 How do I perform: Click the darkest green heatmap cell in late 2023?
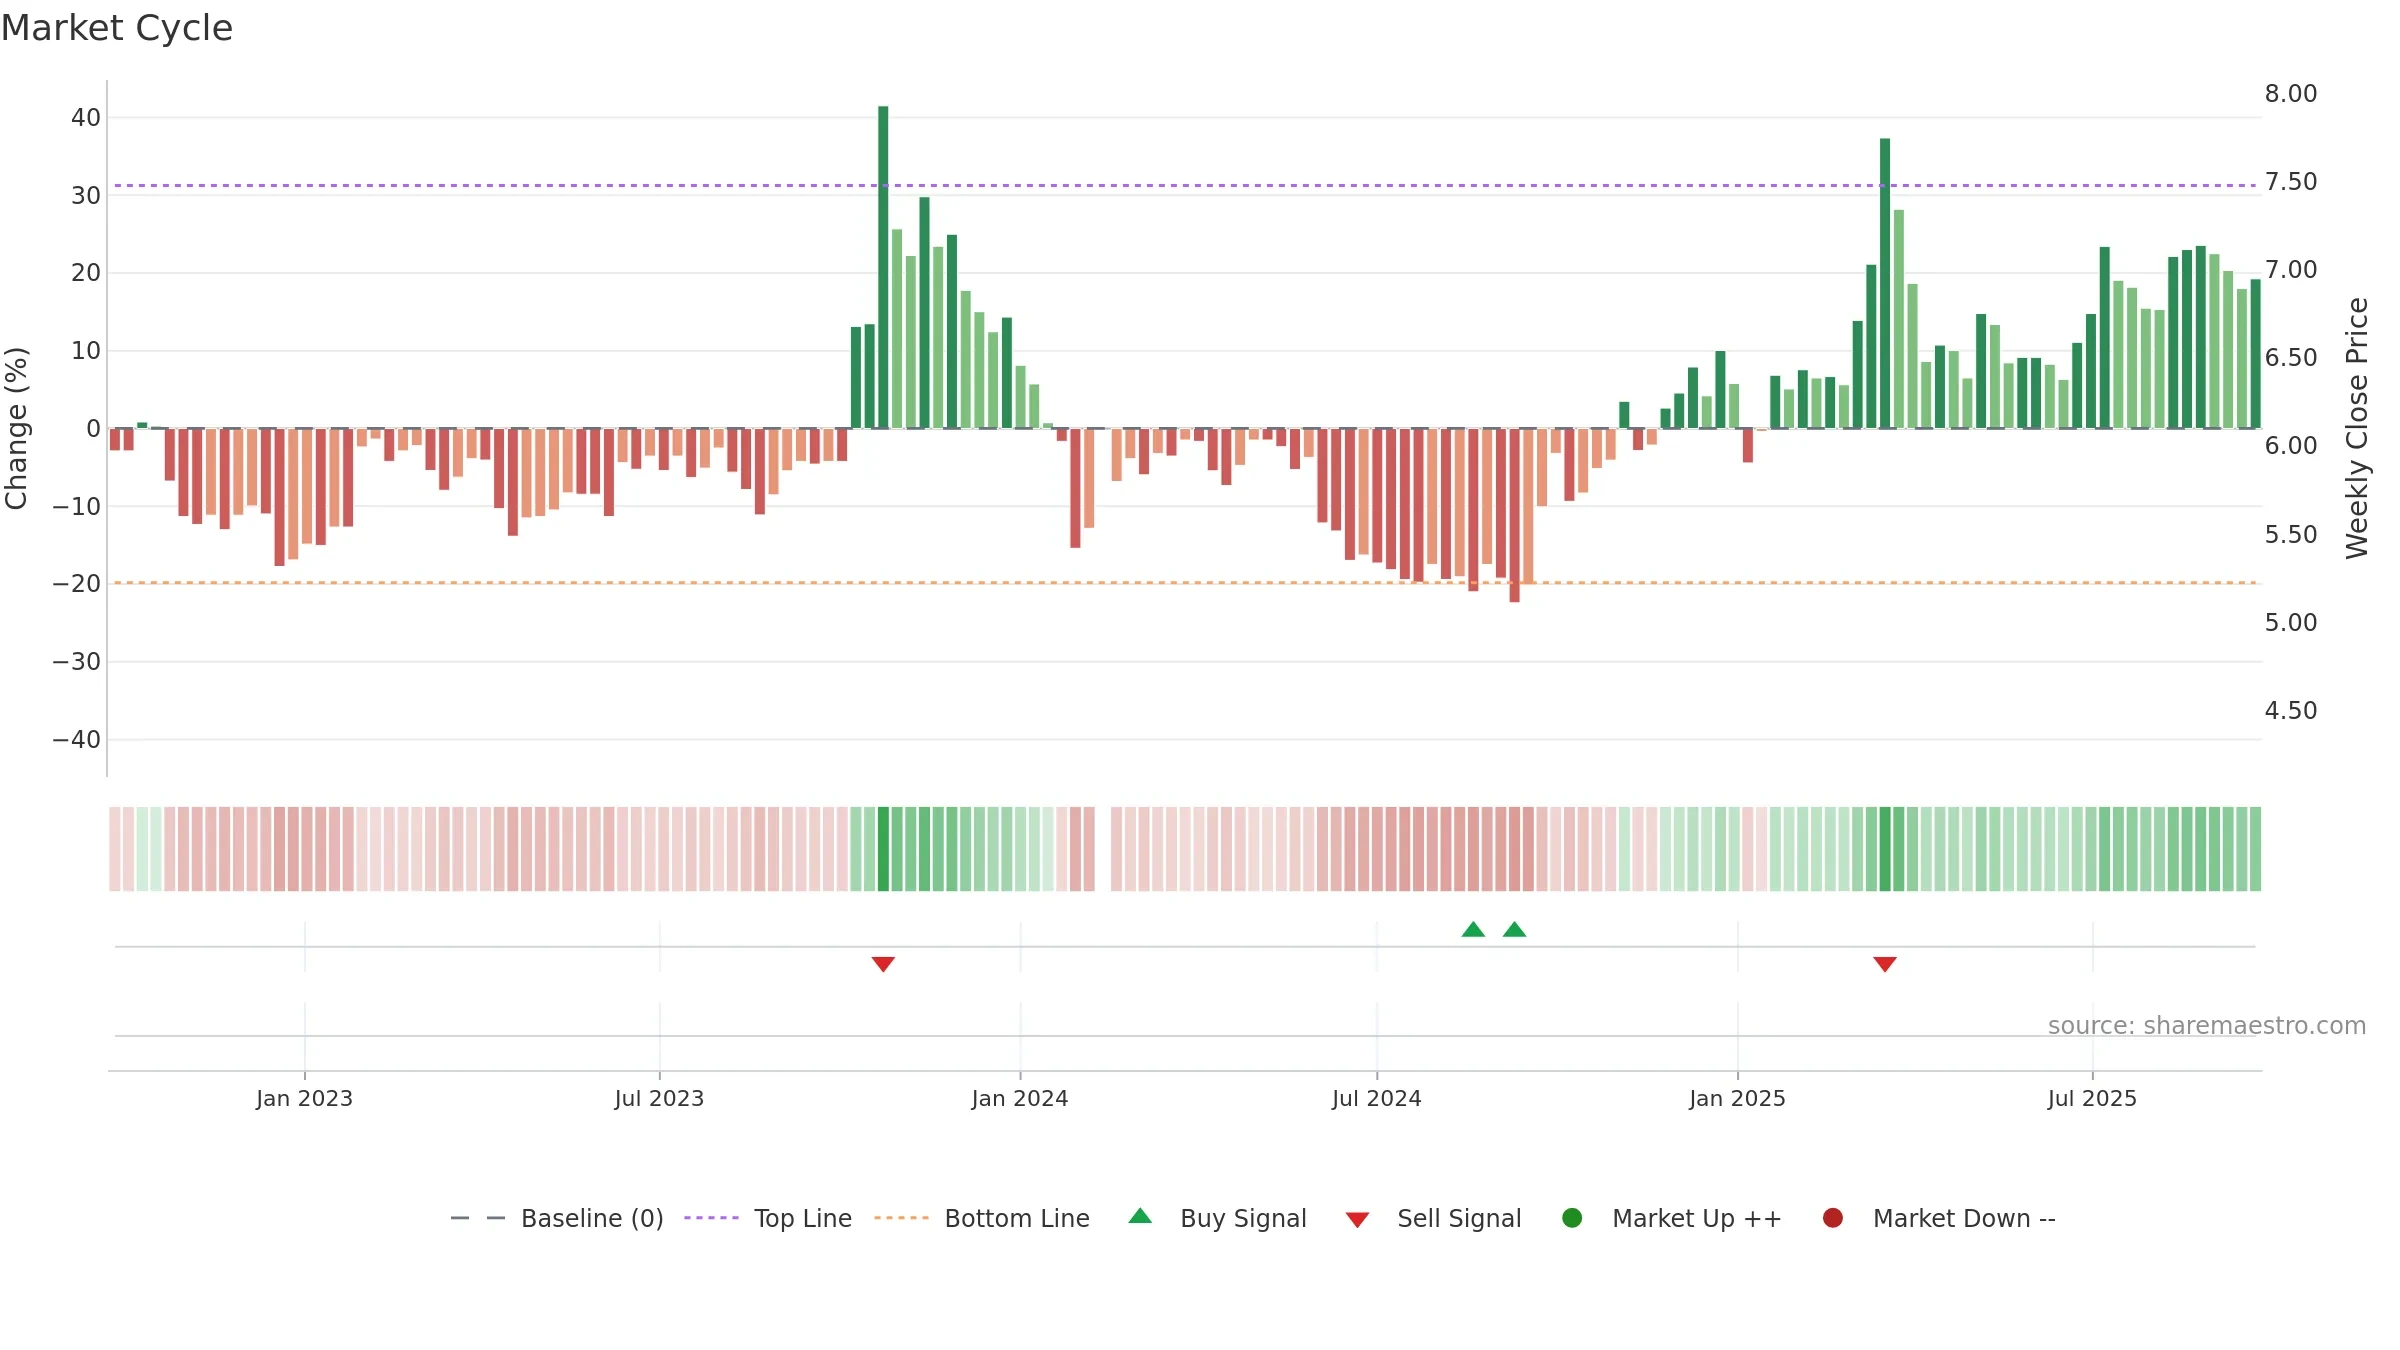883,849
